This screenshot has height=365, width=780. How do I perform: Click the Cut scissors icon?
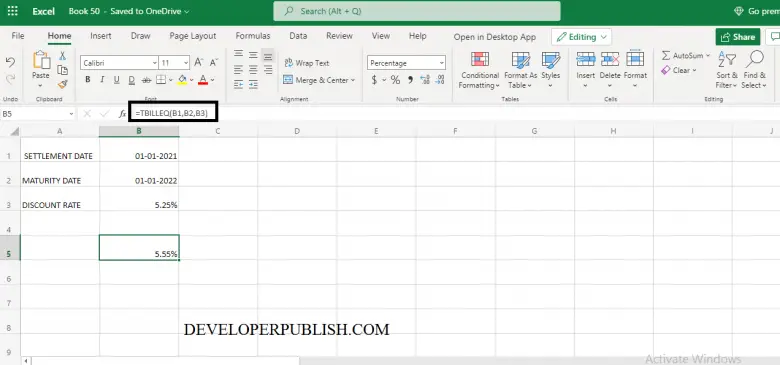click(x=63, y=56)
